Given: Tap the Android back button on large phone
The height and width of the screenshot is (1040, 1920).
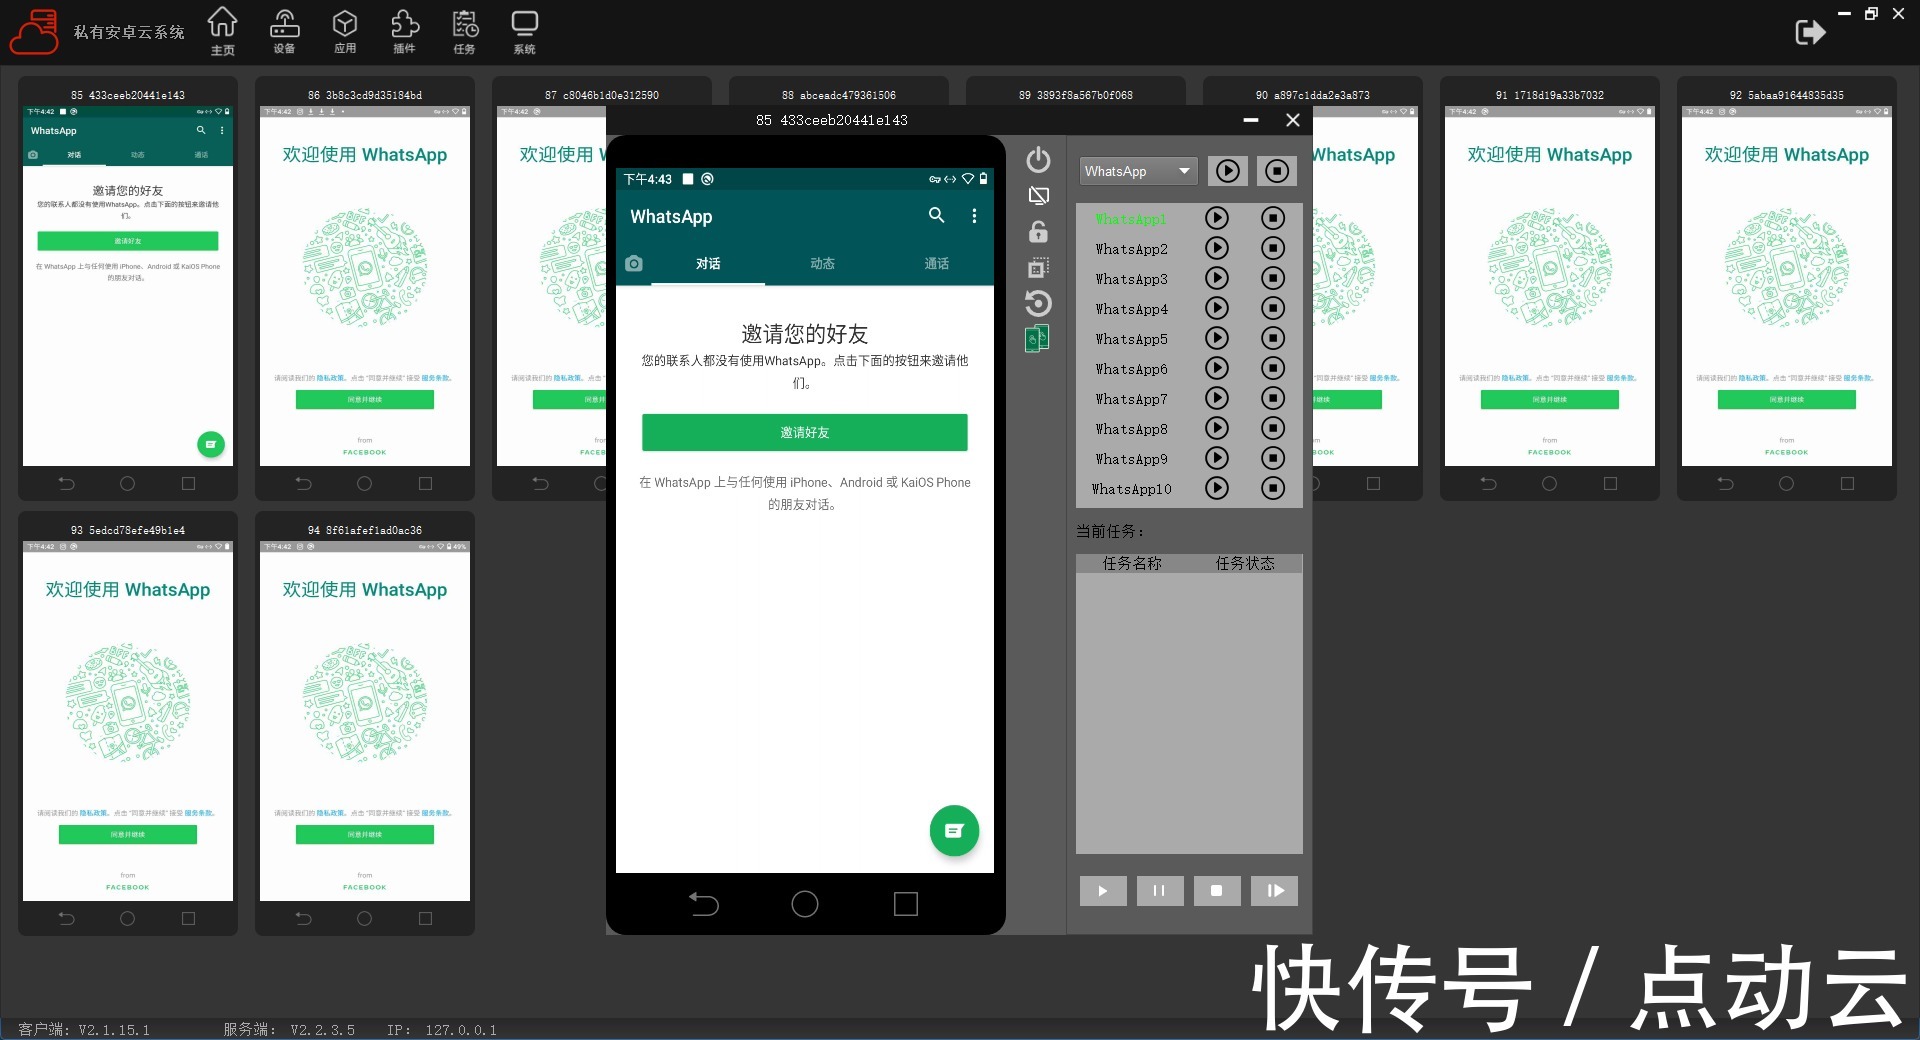Looking at the screenshot, I should click(704, 904).
